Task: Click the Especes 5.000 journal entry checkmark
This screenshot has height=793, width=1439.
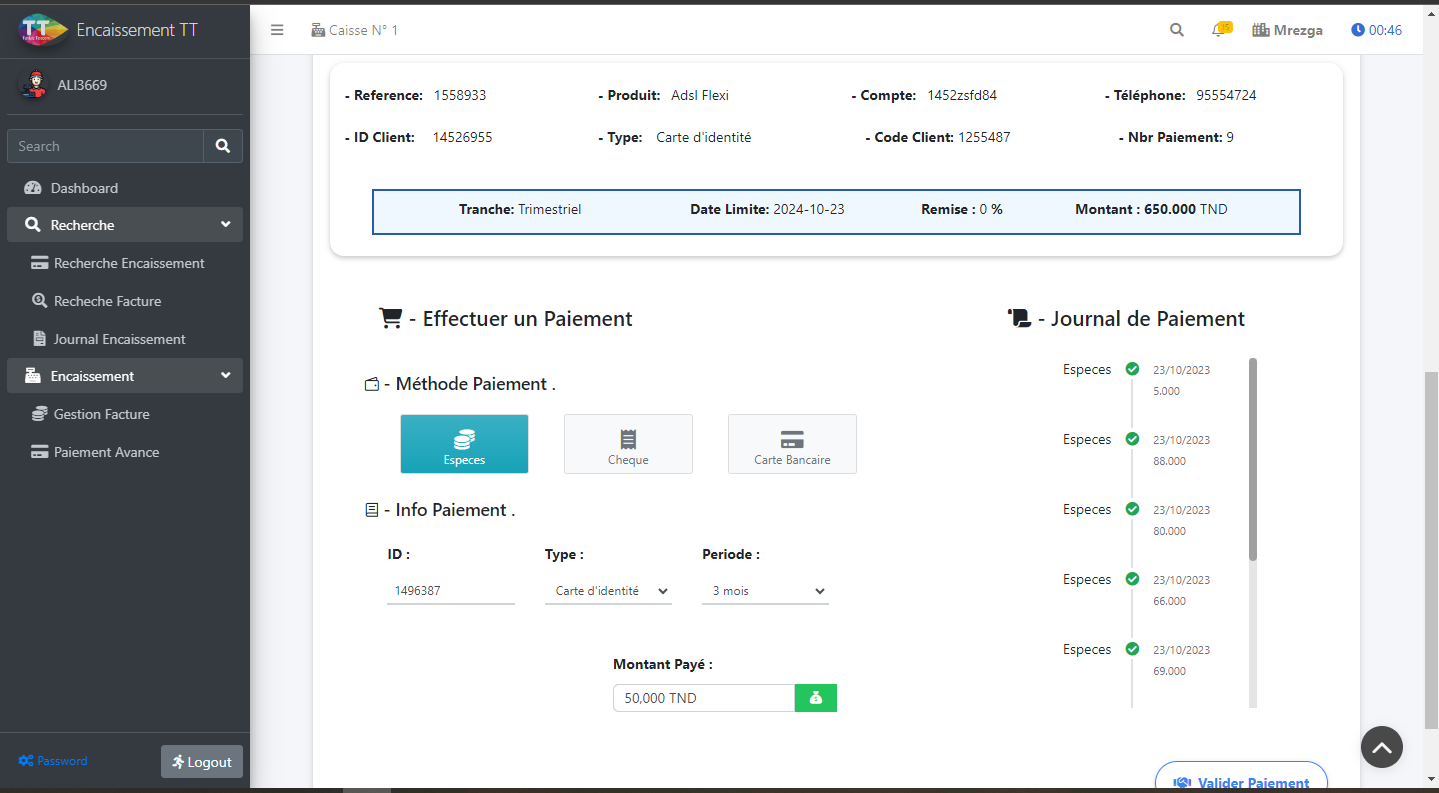Action: coord(1132,369)
